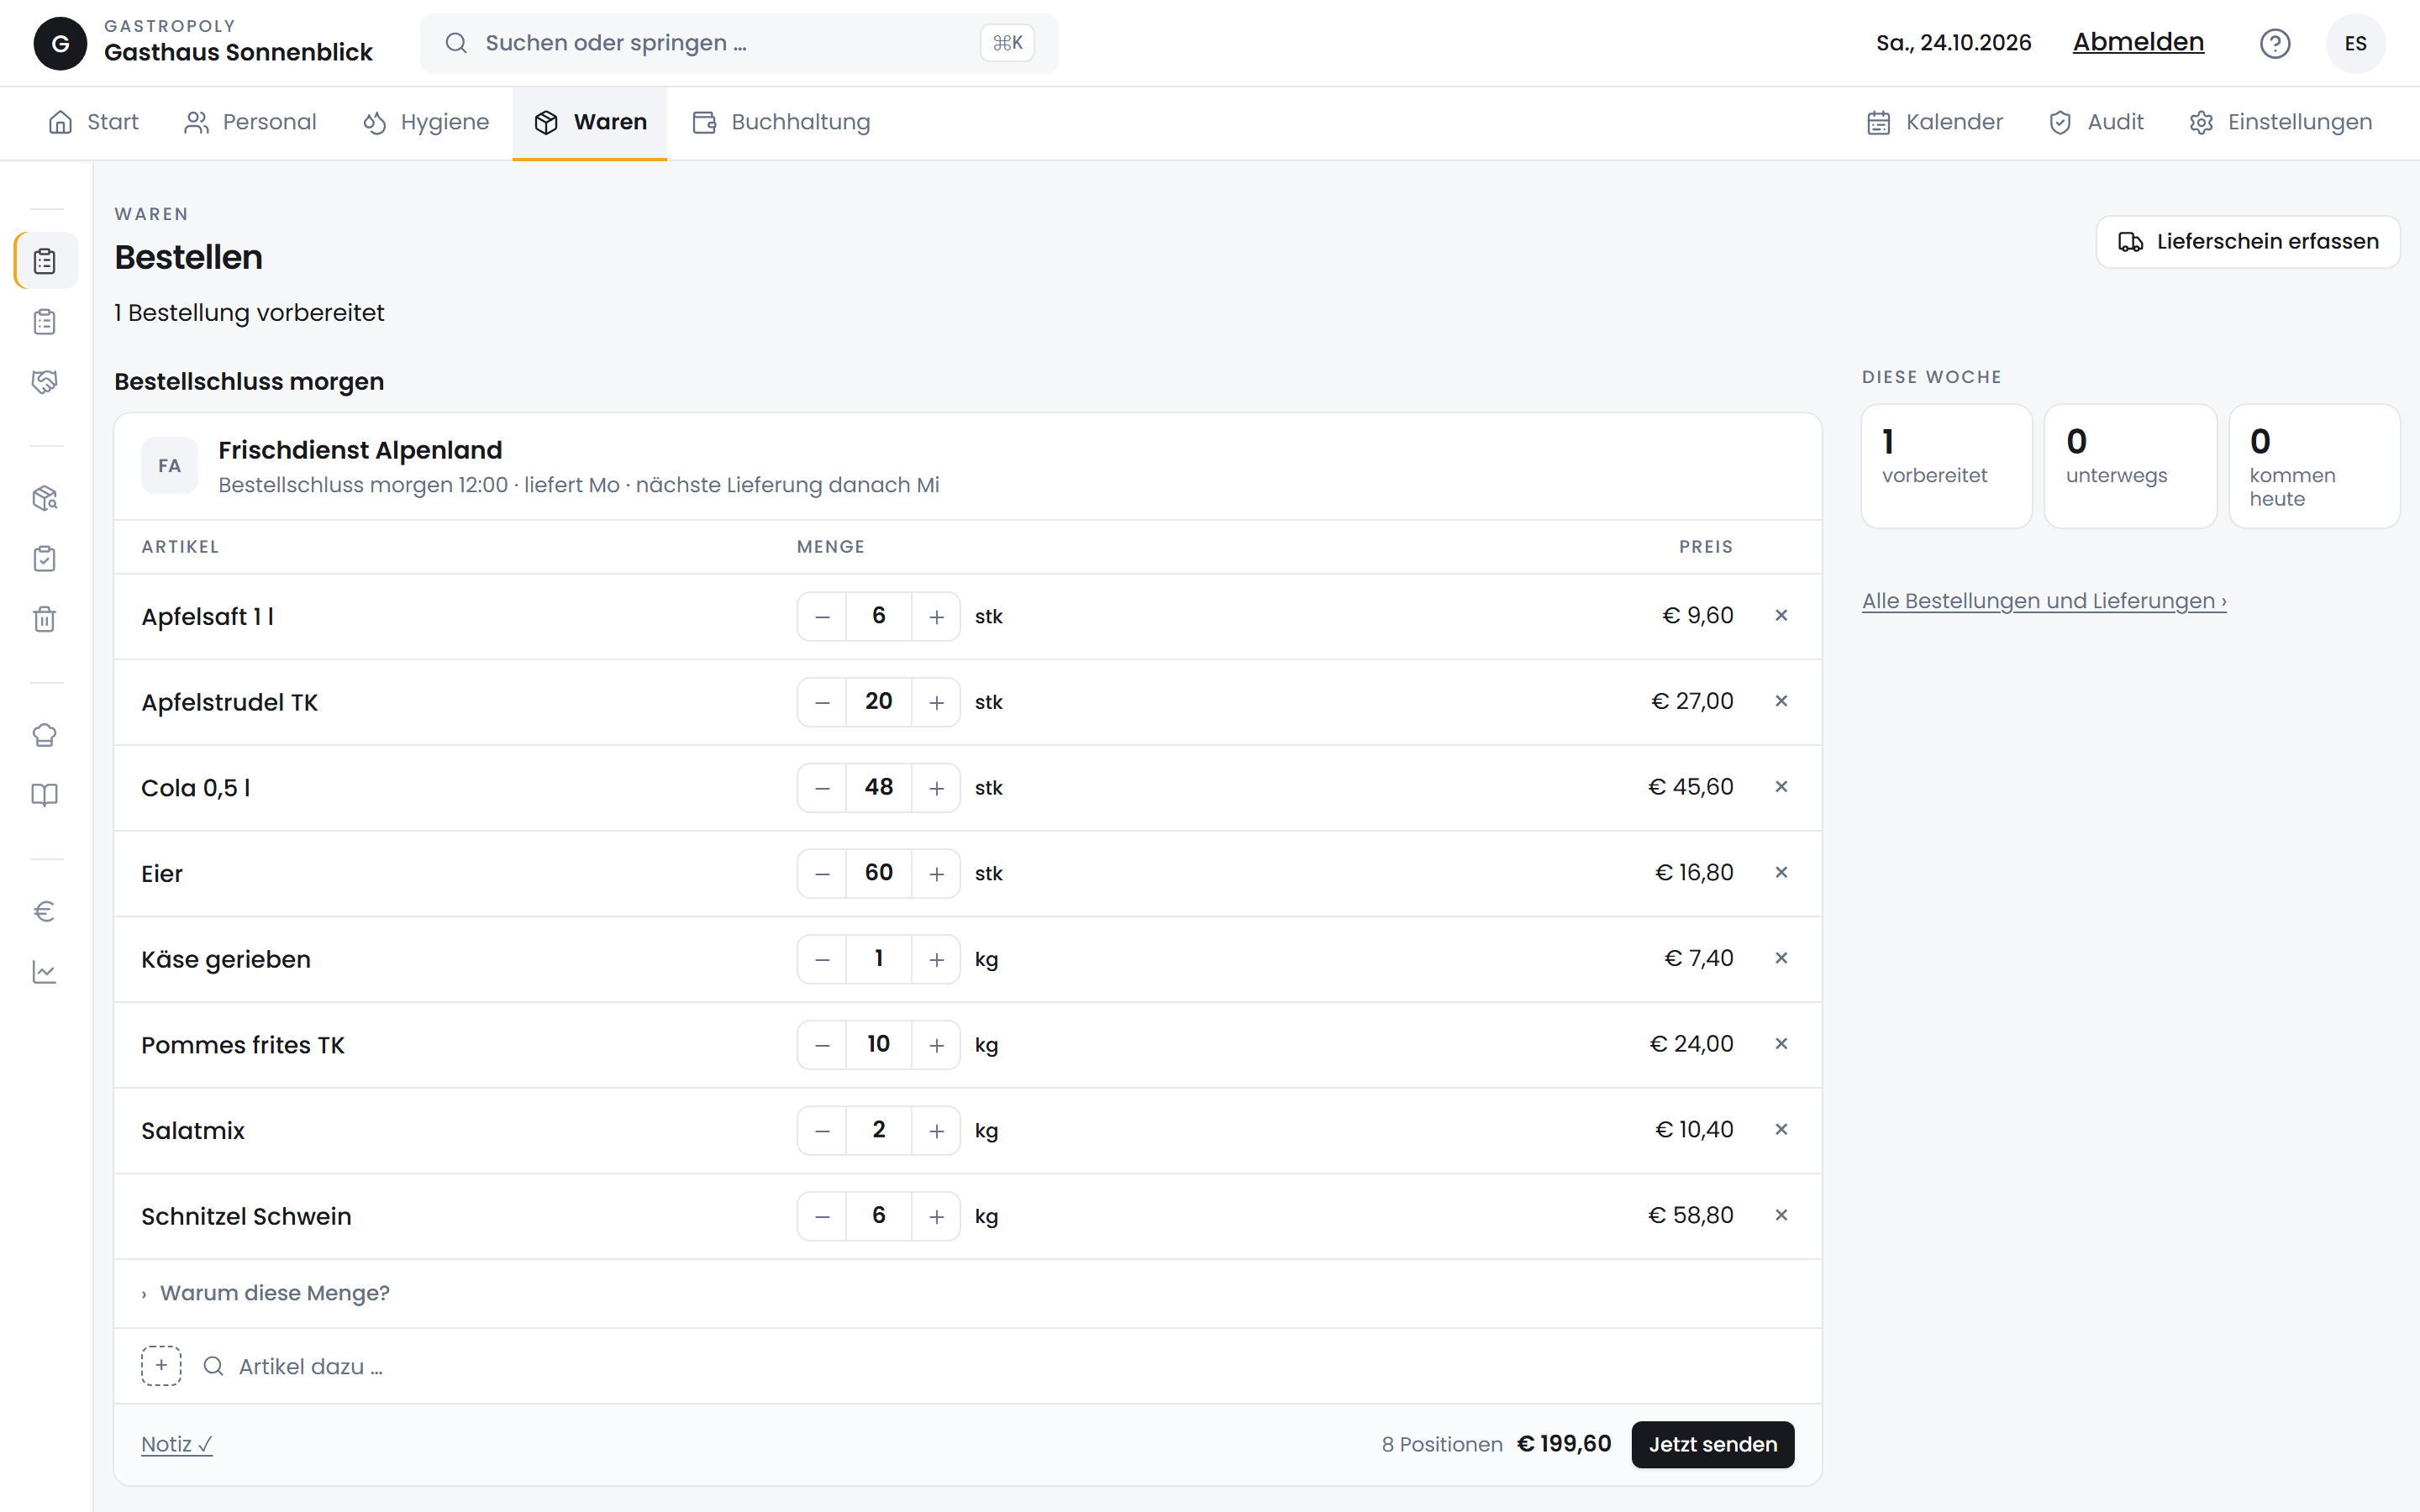Open Alle Bestellungen und Lieferungen link
The width and height of the screenshot is (2420, 1512).
(x=2044, y=601)
